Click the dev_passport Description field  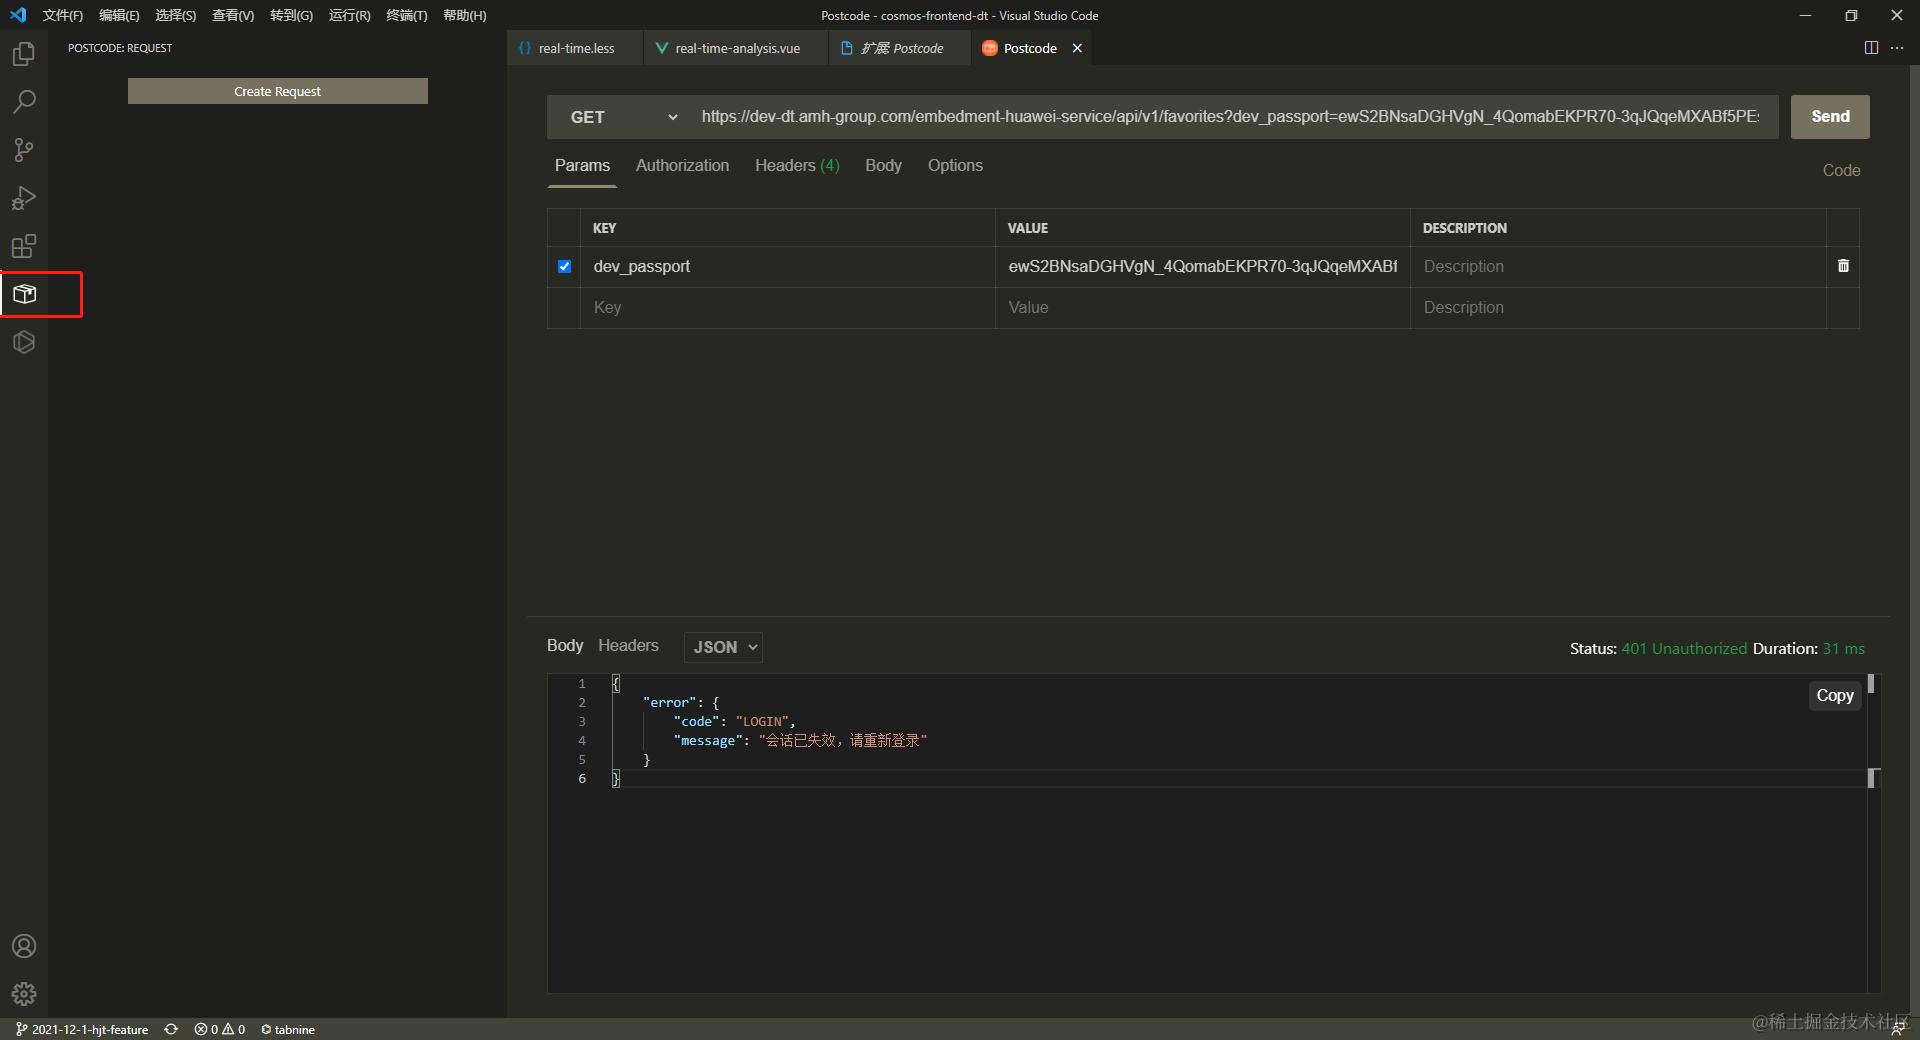pos(1618,267)
